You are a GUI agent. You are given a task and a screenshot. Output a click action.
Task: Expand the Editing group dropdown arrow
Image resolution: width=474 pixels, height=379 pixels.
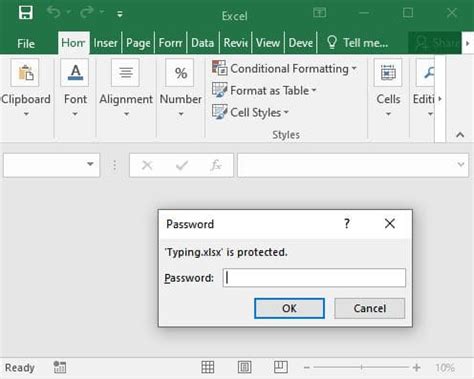430,114
